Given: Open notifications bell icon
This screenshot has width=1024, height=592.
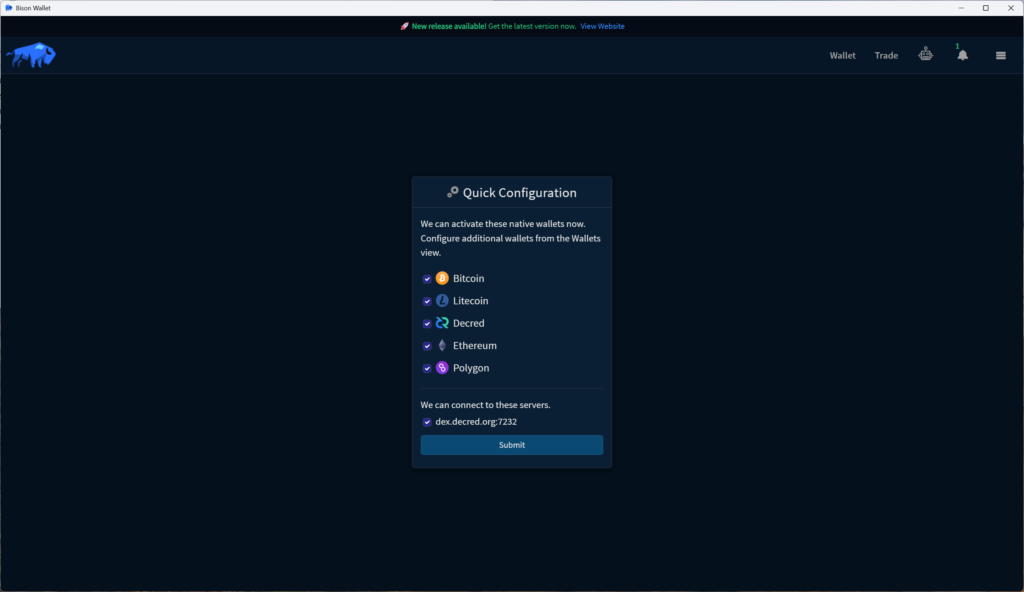Looking at the screenshot, I should click(962, 56).
